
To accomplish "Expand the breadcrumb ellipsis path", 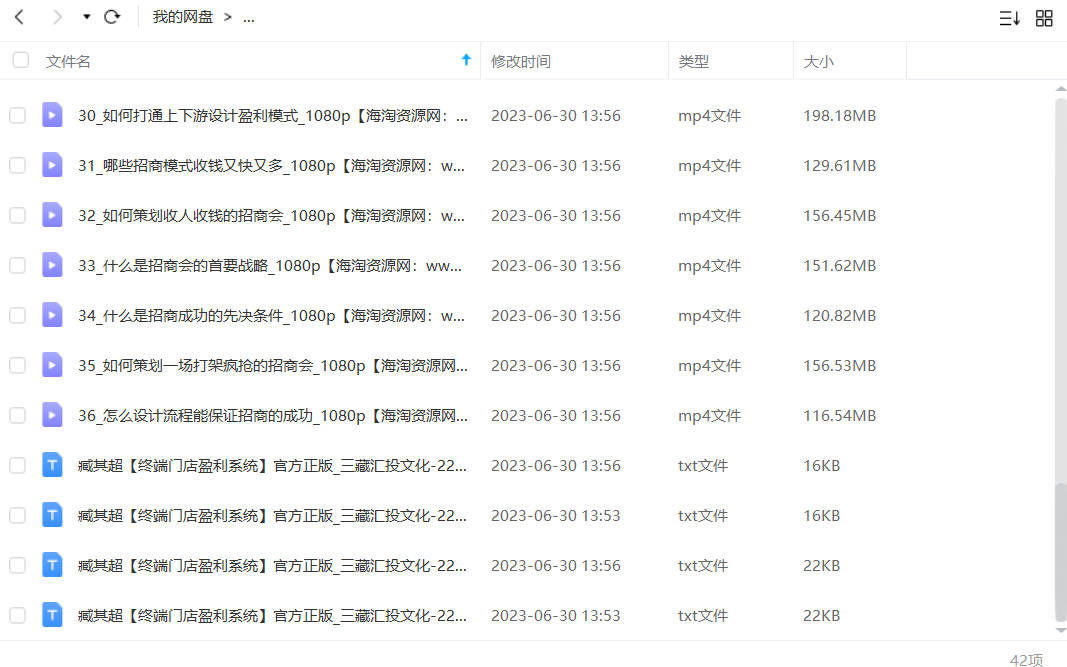I will click(249, 18).
